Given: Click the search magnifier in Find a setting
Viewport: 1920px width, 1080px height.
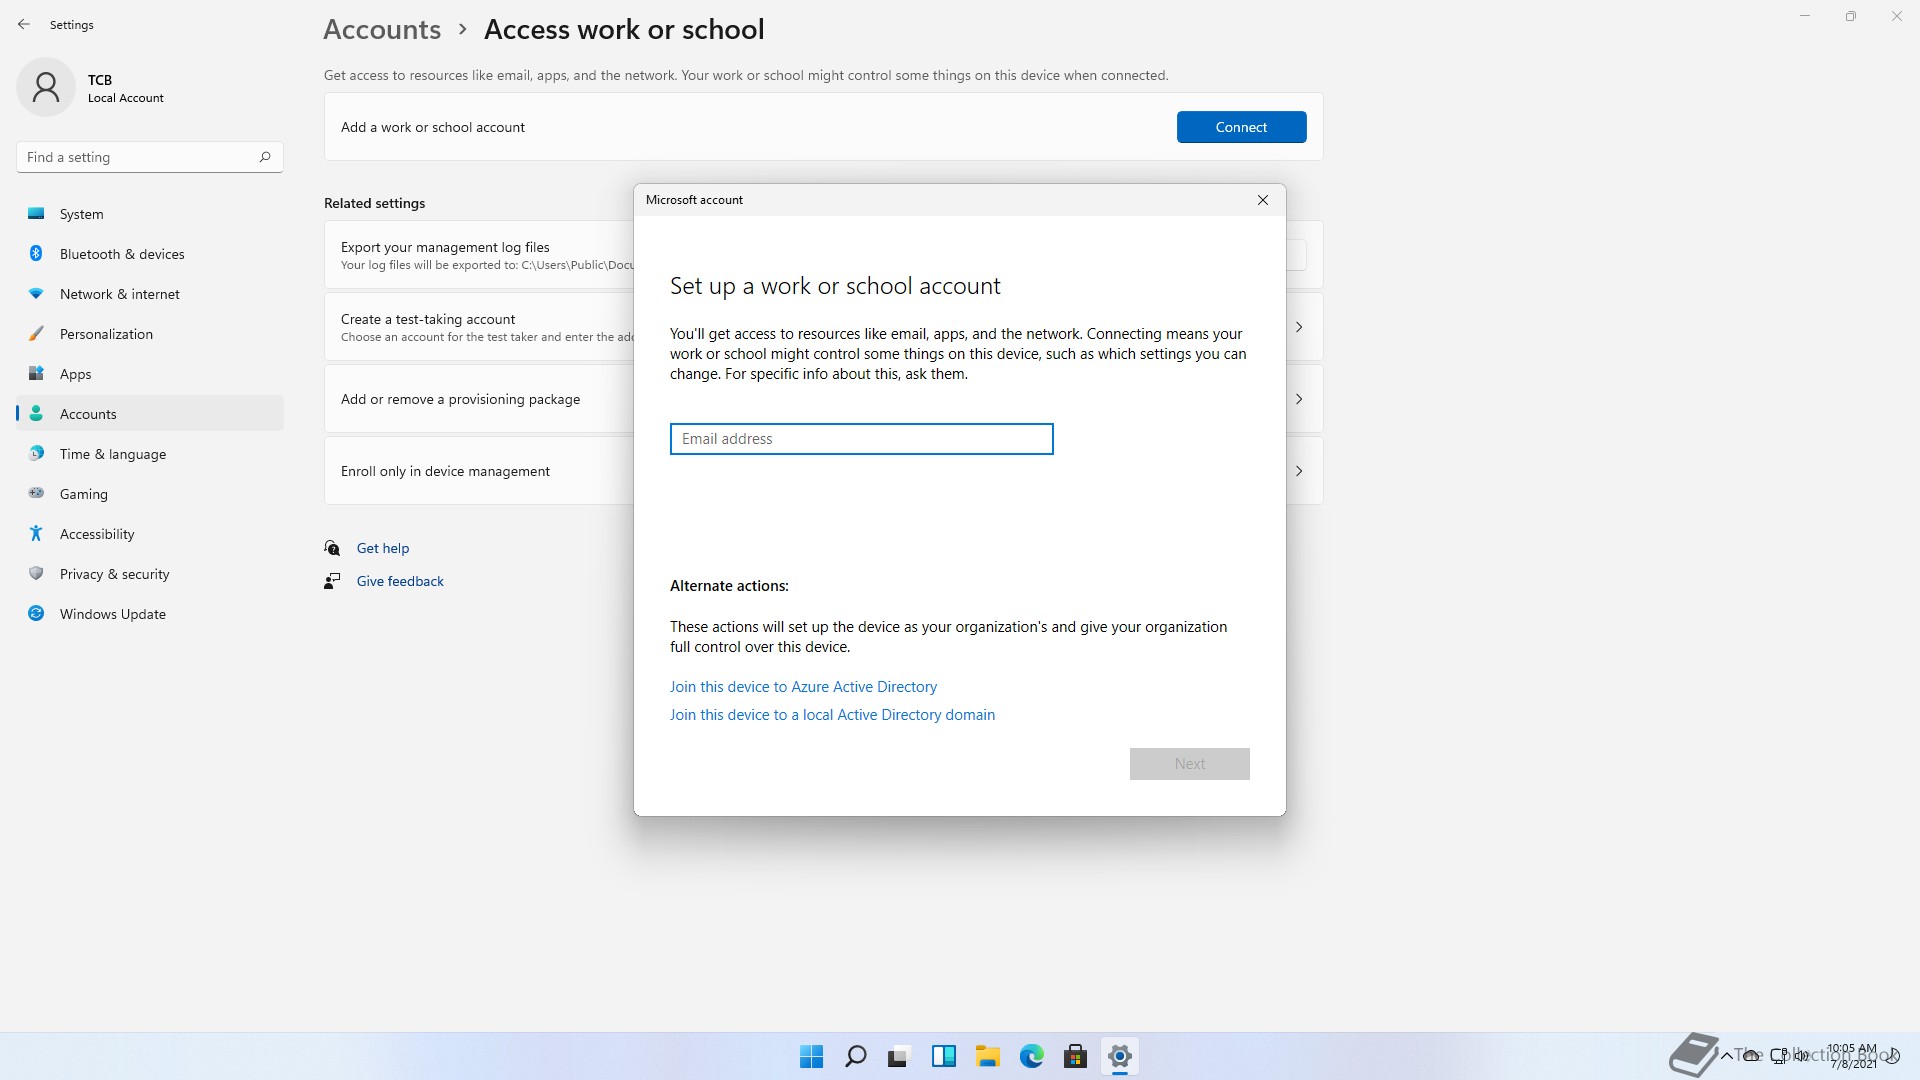Looking at the screenshot, I should [x=265, y=157].
